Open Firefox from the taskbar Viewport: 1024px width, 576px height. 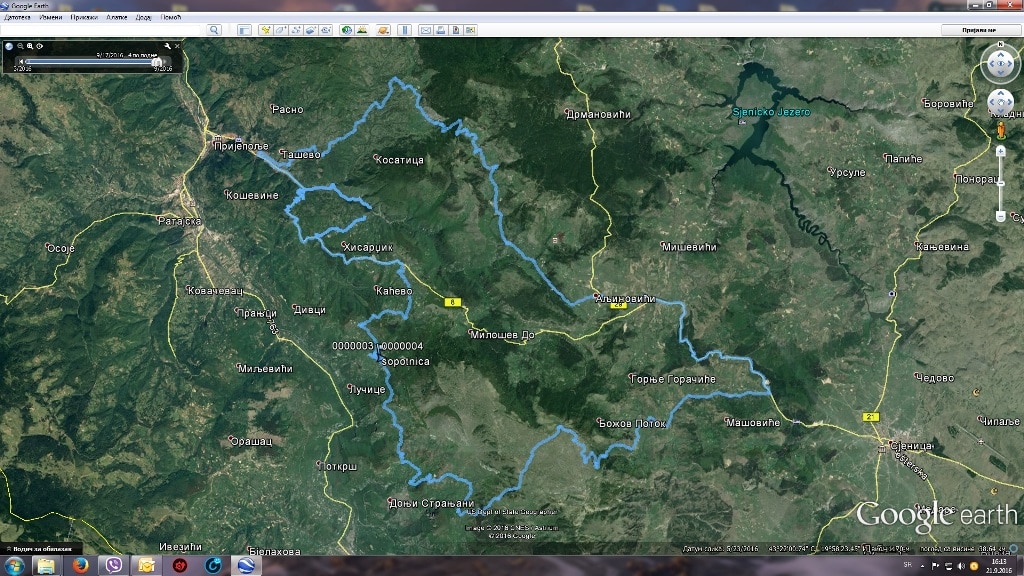tap(80, 566)
